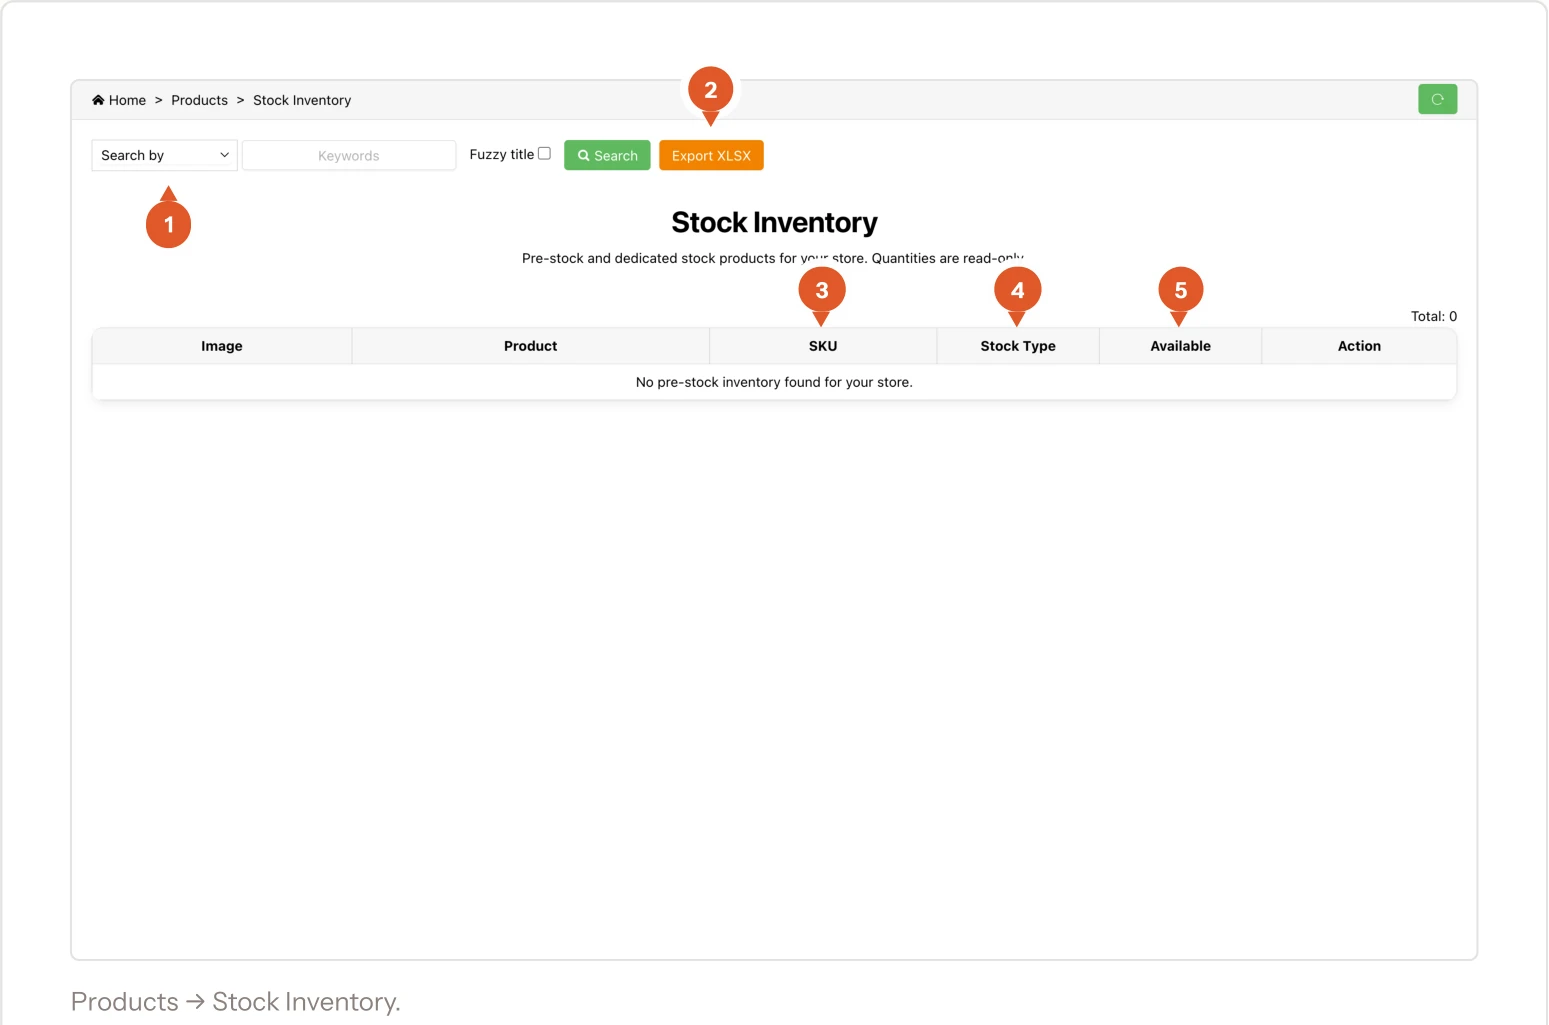The image size is (1549, 1025).
Task: Enable the Fuzzy title checkbox
Action: (545, 154)
